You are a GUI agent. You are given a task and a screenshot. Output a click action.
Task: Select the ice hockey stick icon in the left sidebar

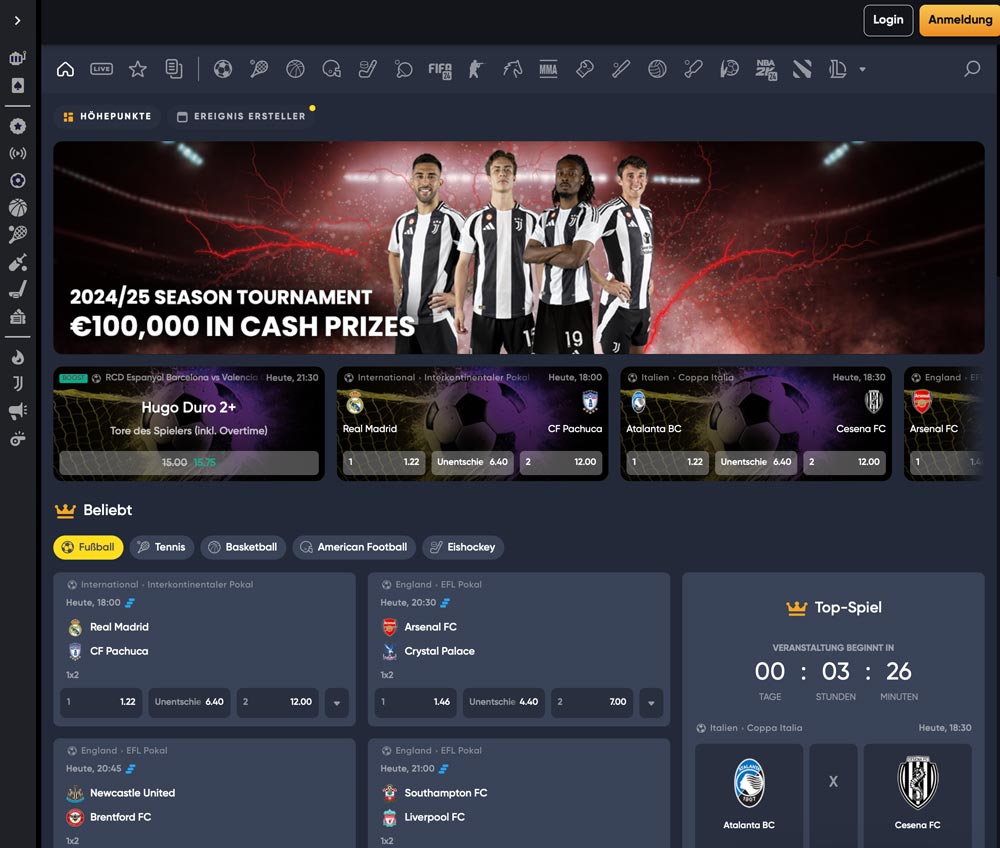coord(18,289)
